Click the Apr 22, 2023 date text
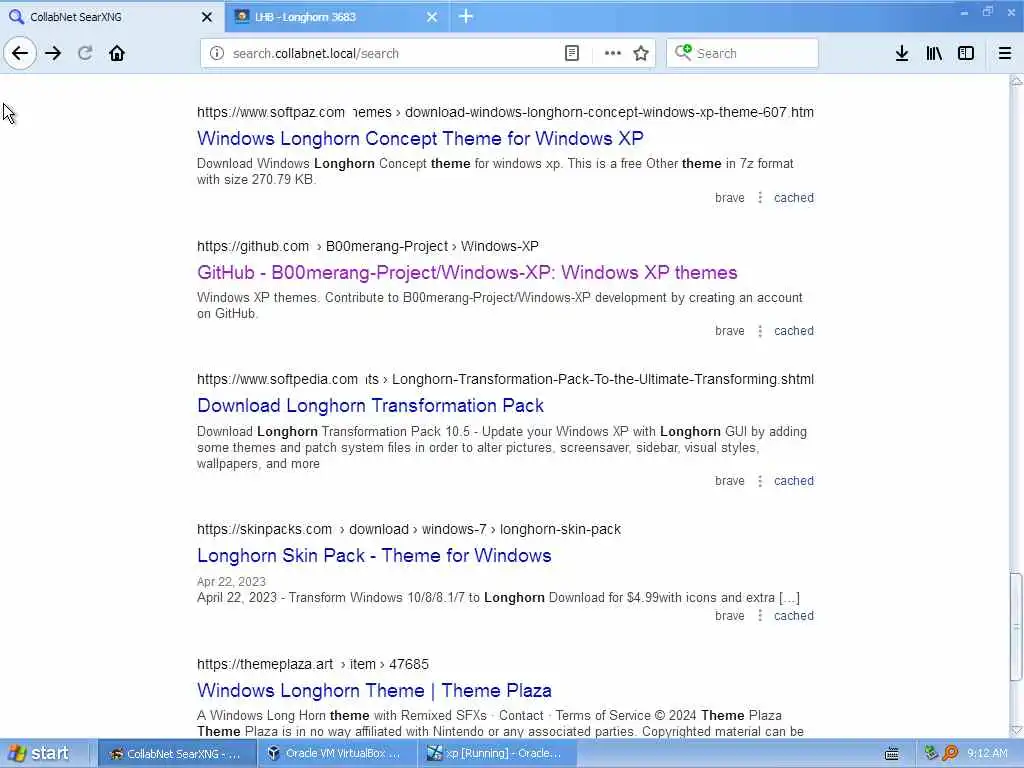The height and width of the screenshot is (768, 1024). coord(231,582)
